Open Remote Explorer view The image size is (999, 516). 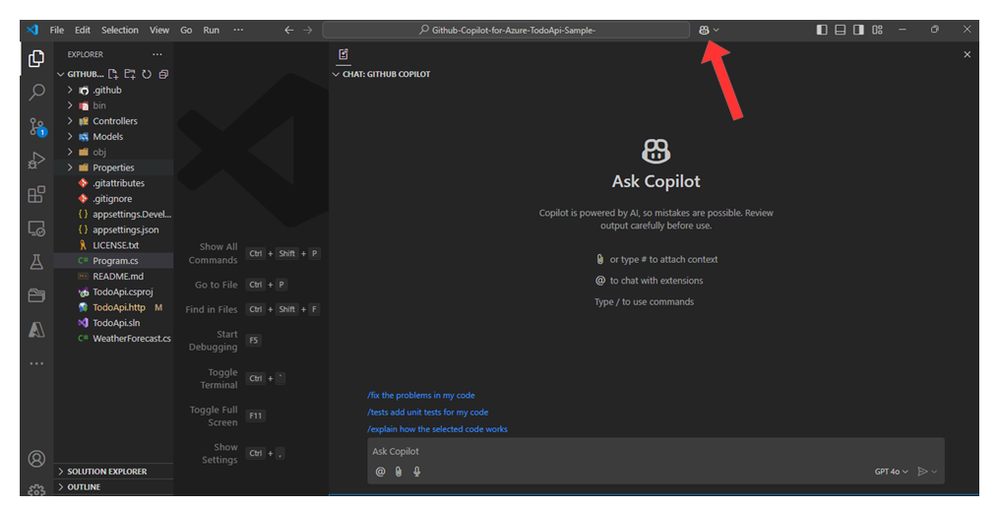(x=36, y=228)
